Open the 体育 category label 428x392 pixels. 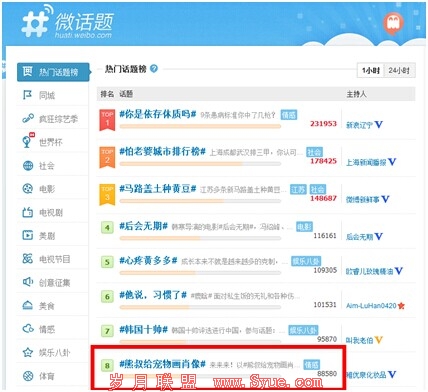(x=47, y=376)
